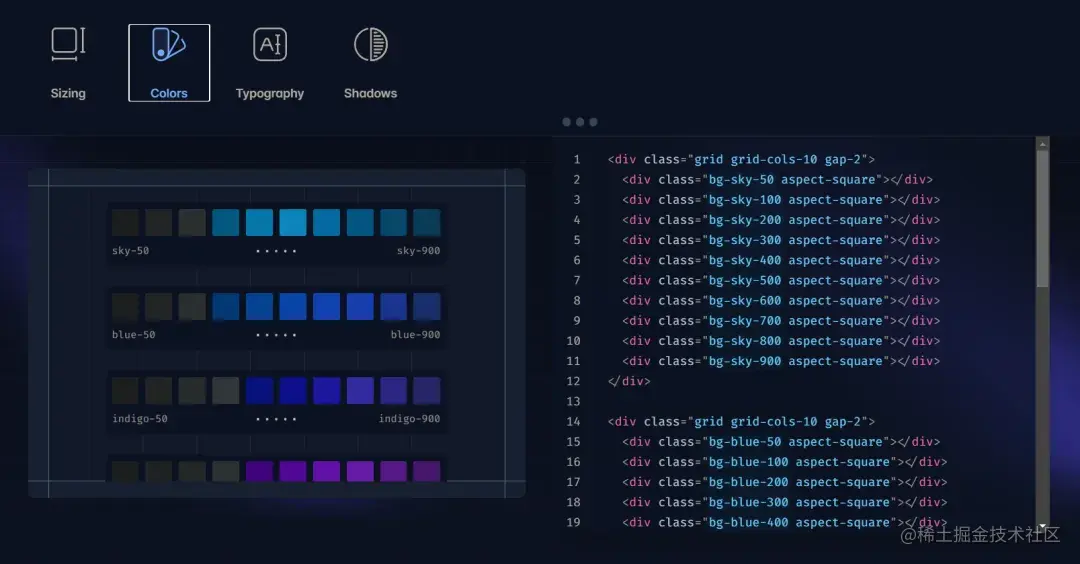The width and height of the screenshot is (1080, 564).
Task: Click bg-sky-700 in code line 9
Action: (745, 320)
